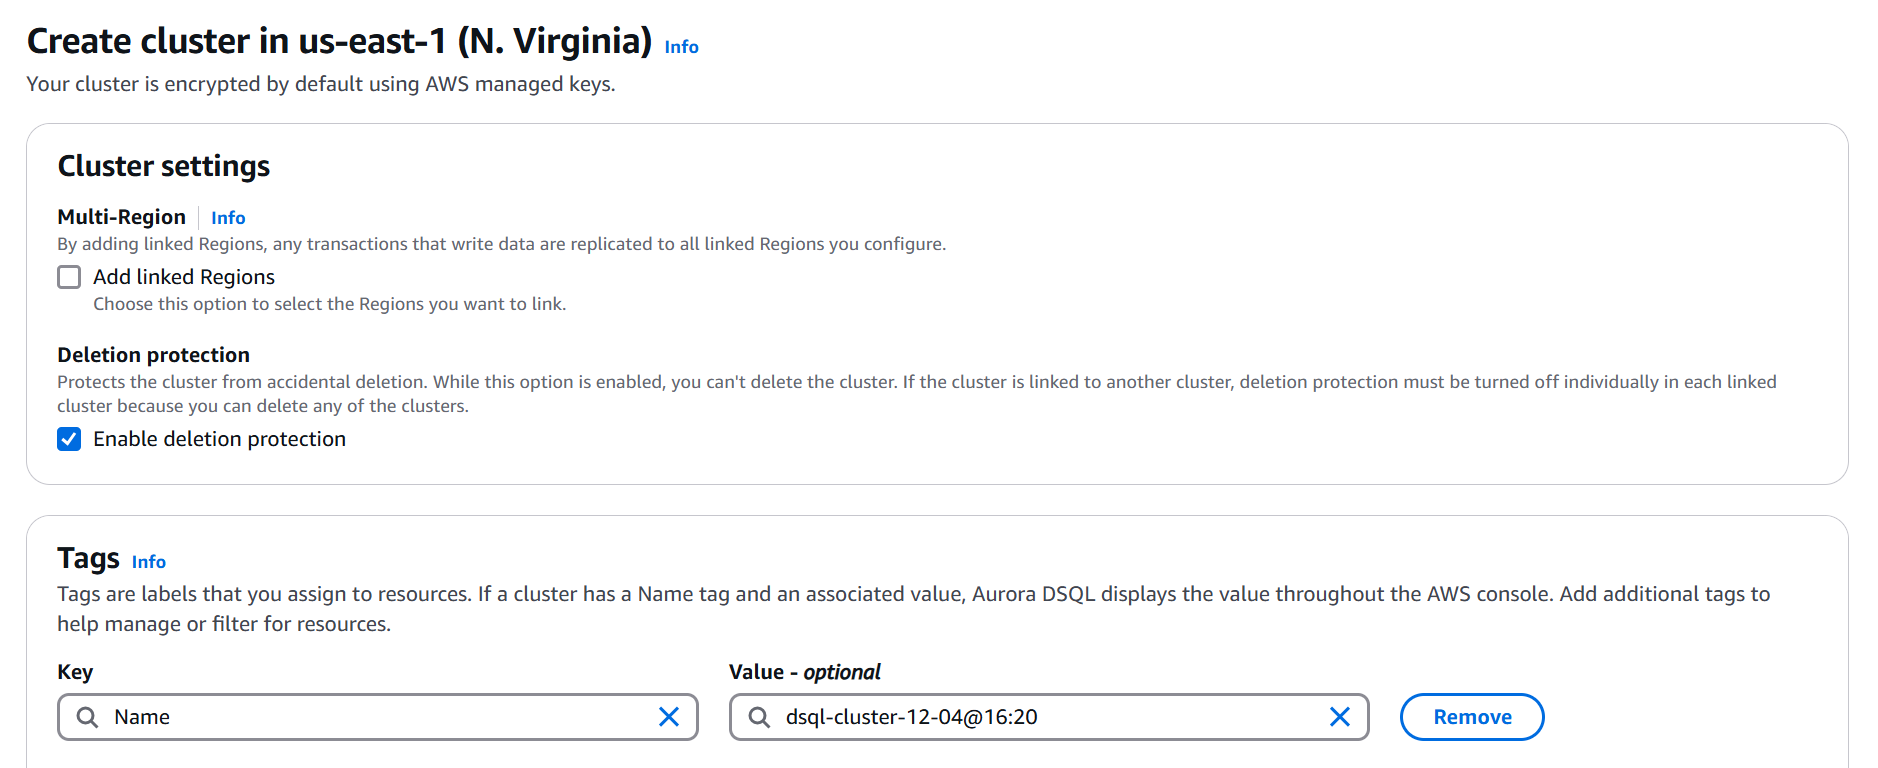Focus the Value input with cluster name
Viewport: 1878px width, 768px height.
[x=1049, y=717]
